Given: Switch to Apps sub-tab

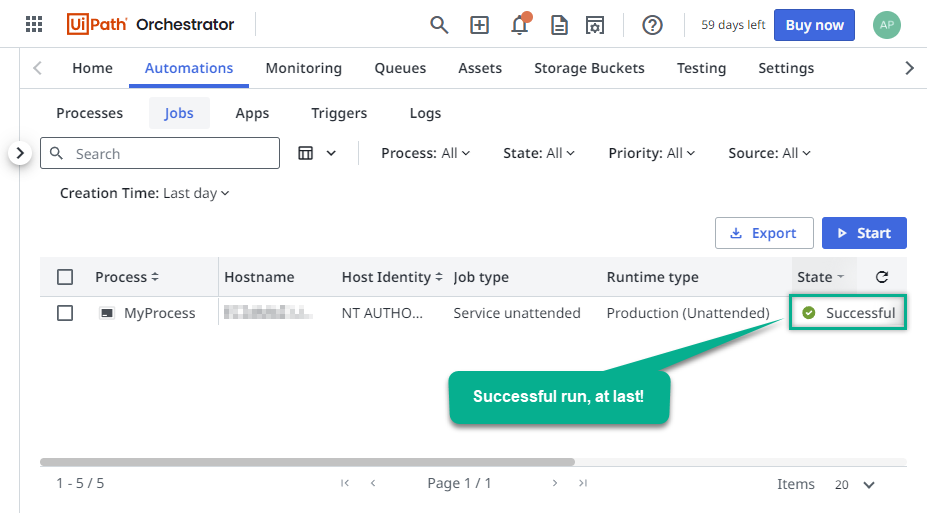Looking at the screenshot, I should pyautogui.click(x=252, y=113).
